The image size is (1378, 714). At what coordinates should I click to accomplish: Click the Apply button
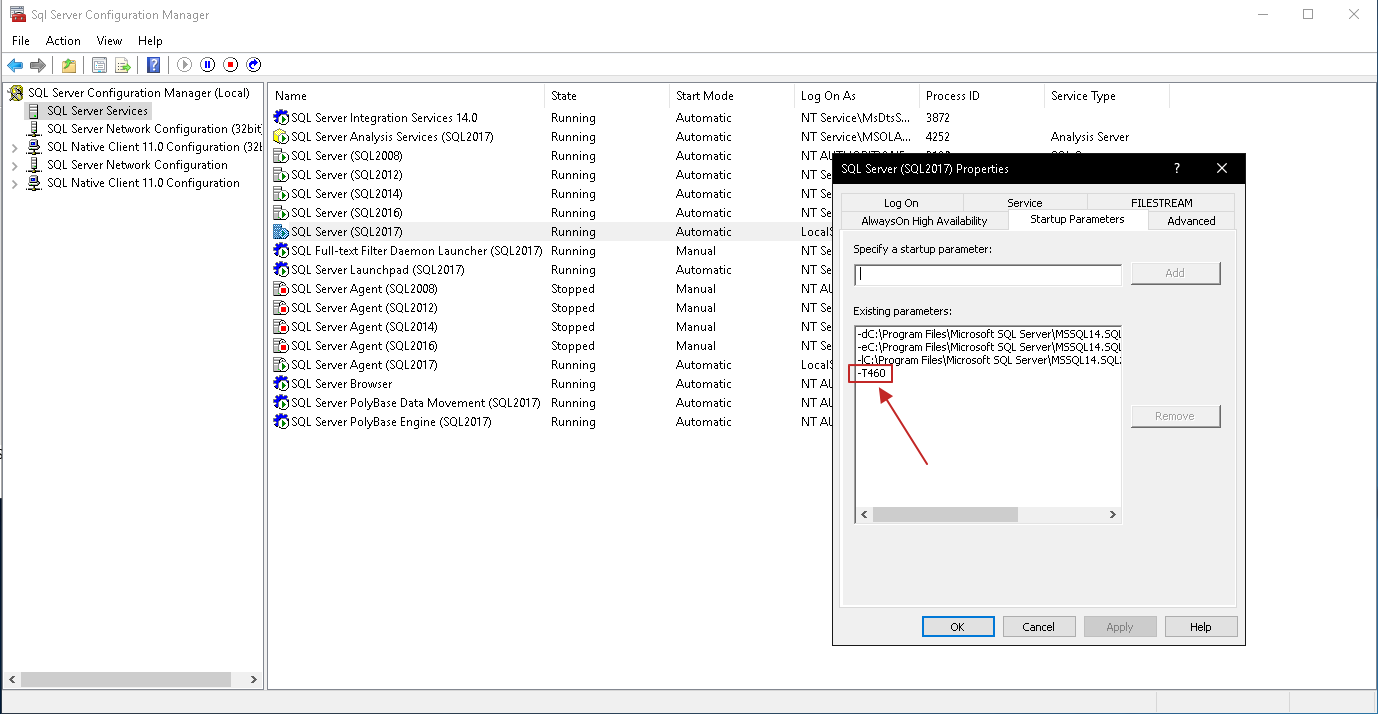coord(1120,627)
